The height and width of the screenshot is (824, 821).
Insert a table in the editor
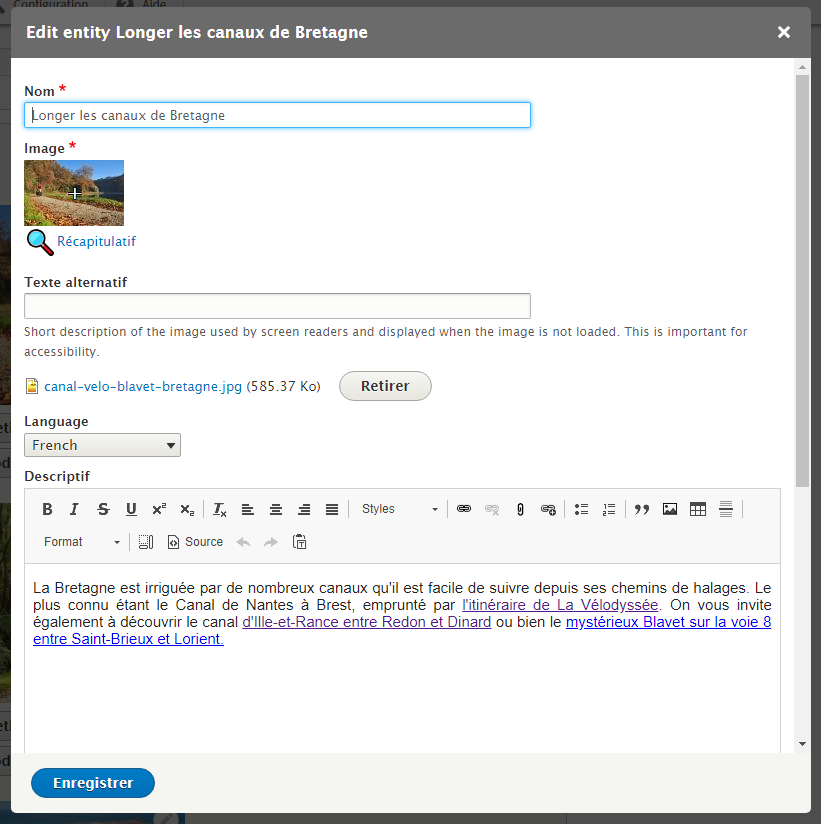698,509
